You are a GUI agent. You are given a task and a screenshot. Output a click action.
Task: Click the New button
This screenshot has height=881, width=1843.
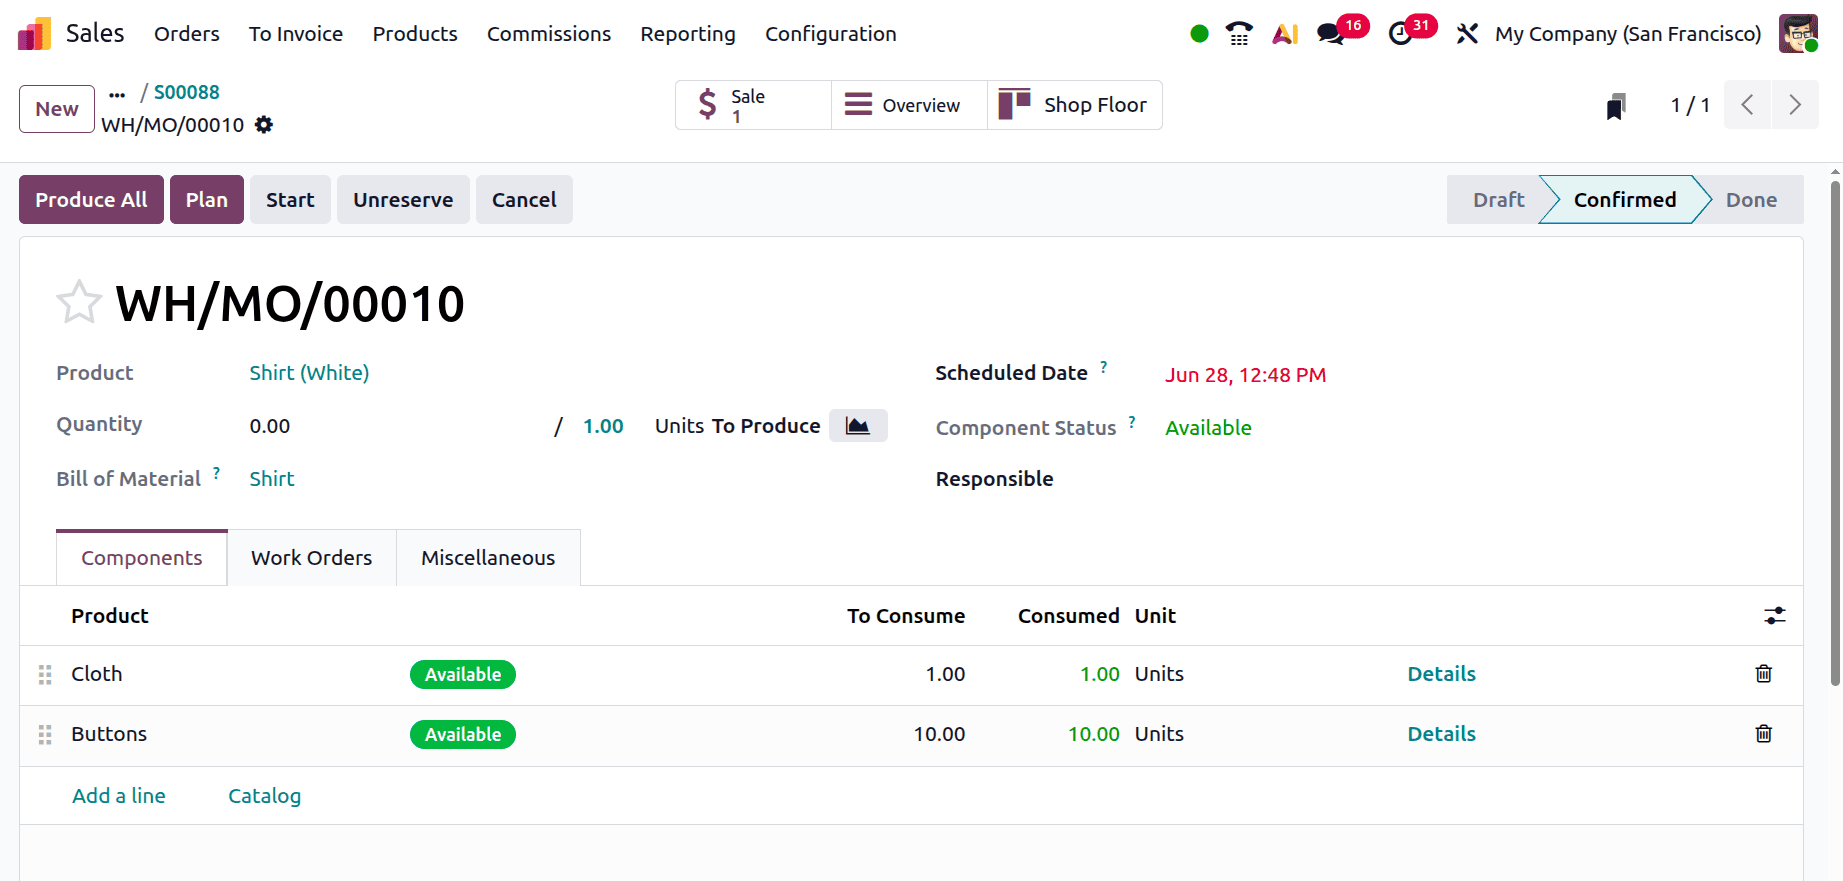click(x=57, y=109)
